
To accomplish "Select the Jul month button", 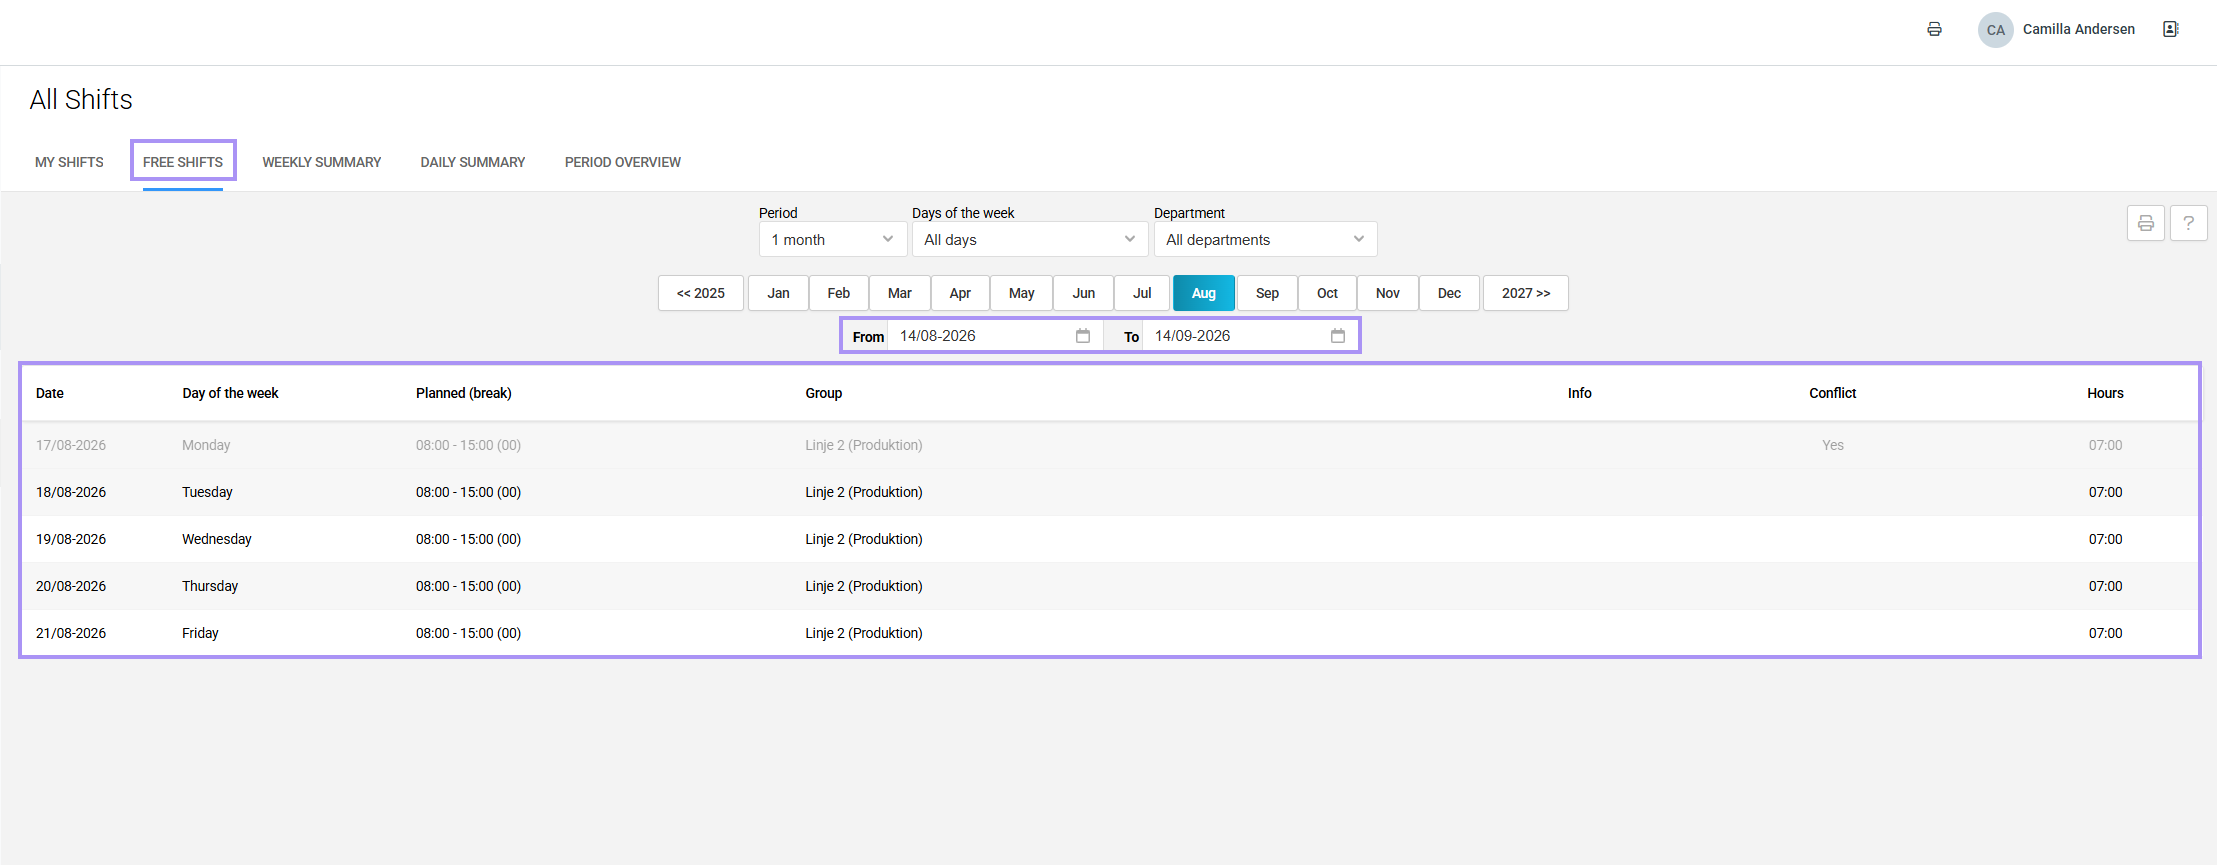I will click(1142, 293).
